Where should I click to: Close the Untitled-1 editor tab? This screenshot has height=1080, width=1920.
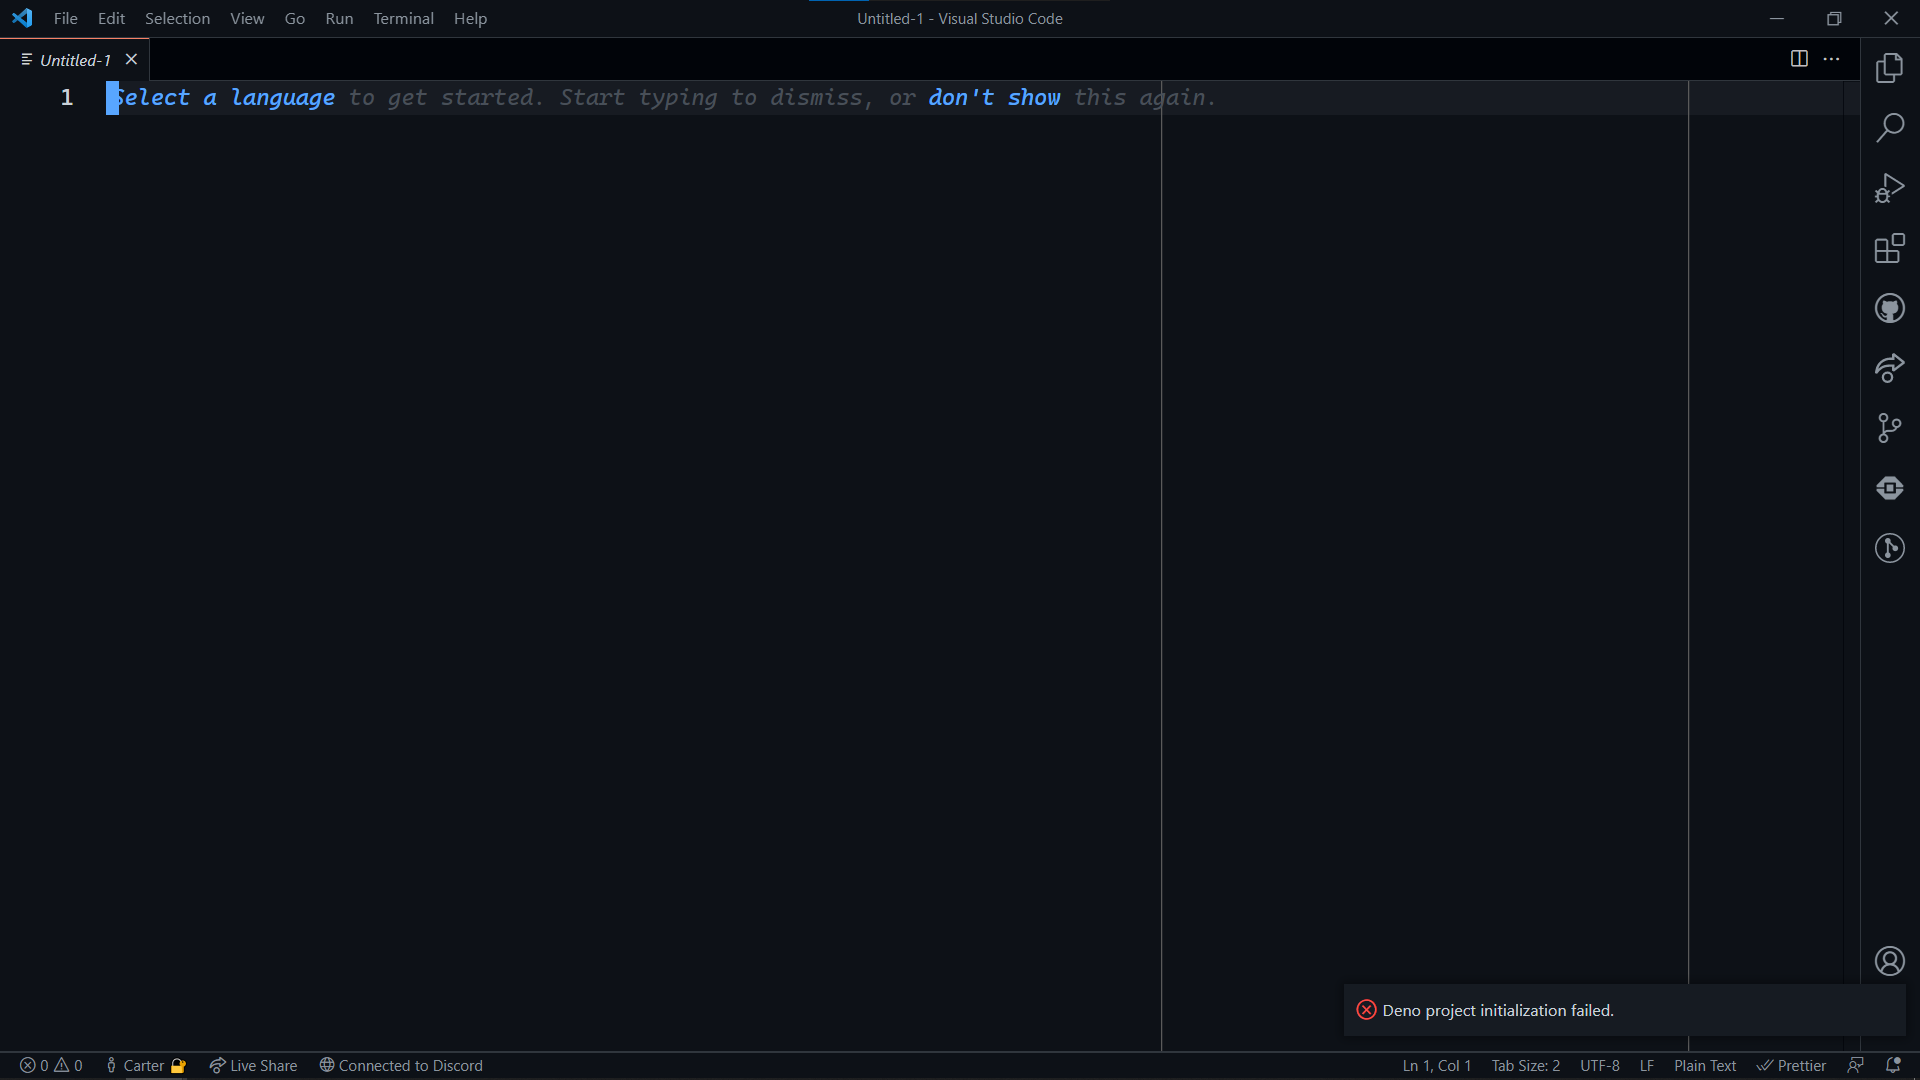pos(131,59)
